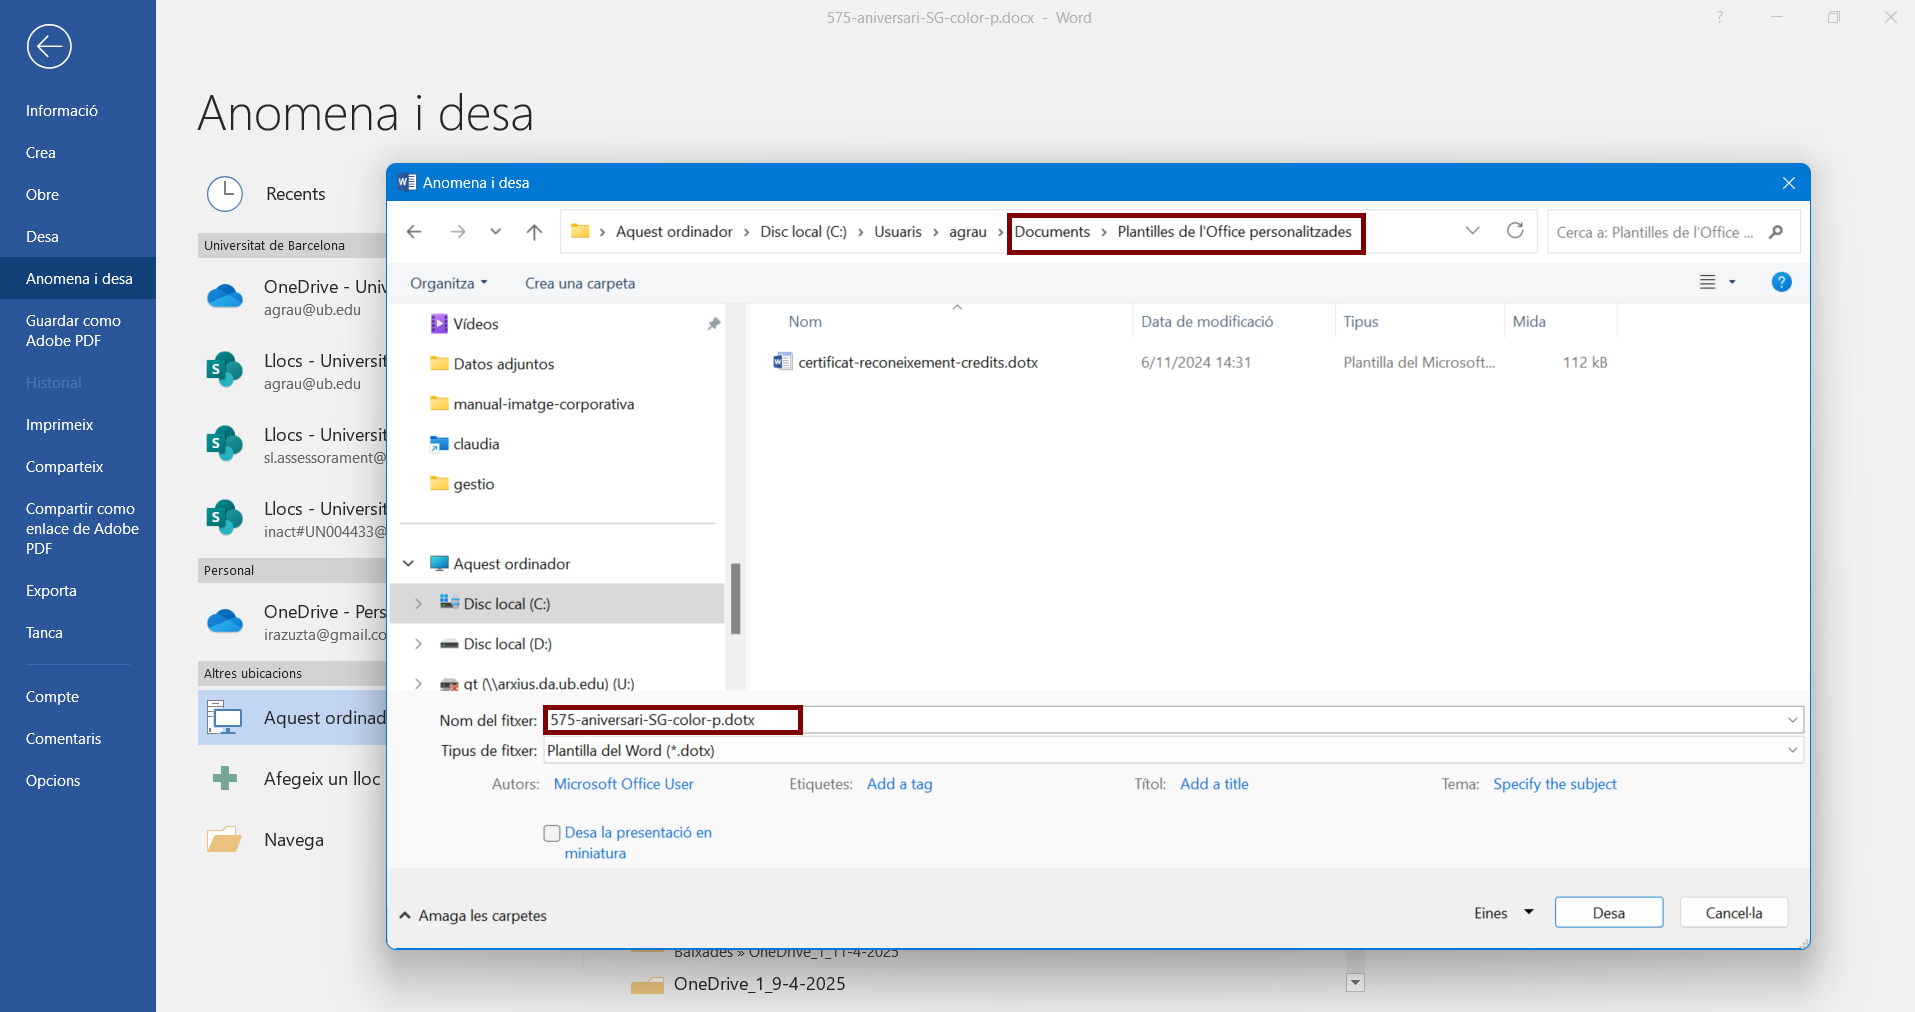Expand the Disc local (D:) tree node
Viewport: 1915px width, 1012px height.
tap(418, 644)
